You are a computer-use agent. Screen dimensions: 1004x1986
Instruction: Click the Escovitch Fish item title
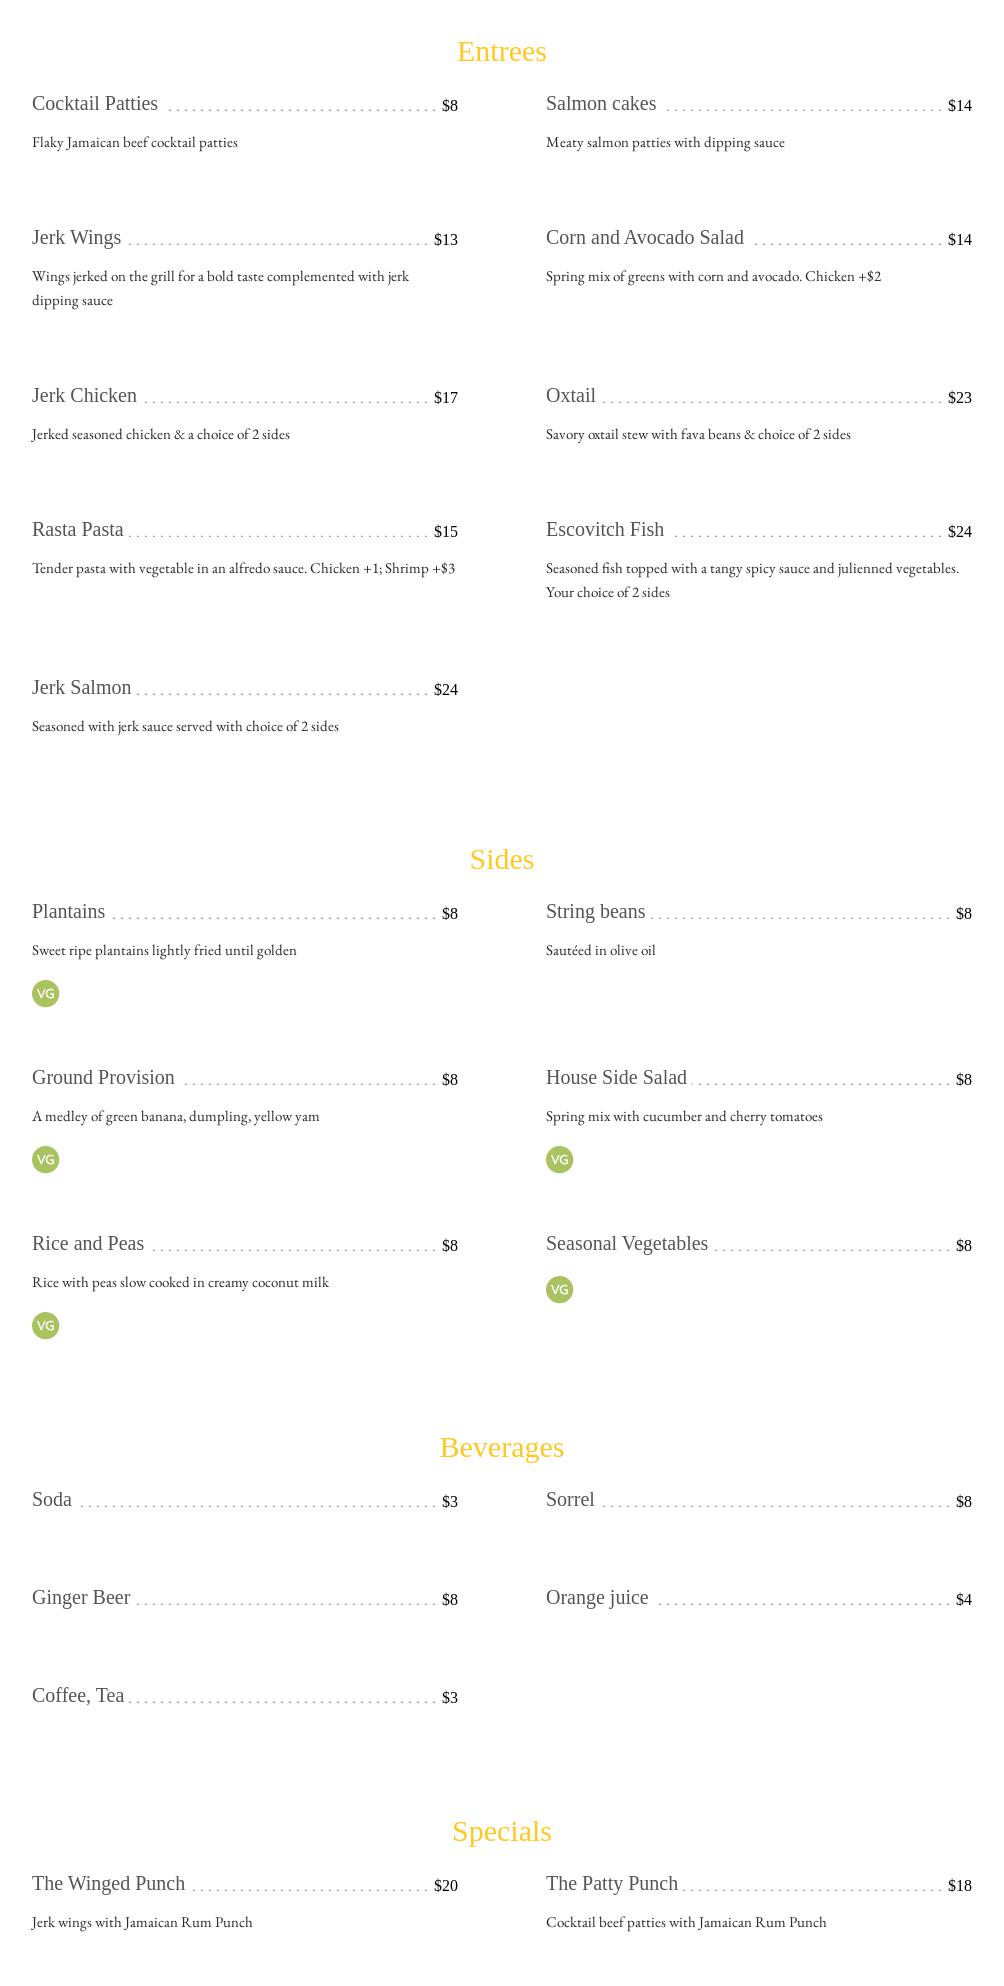tap(604, 530)
